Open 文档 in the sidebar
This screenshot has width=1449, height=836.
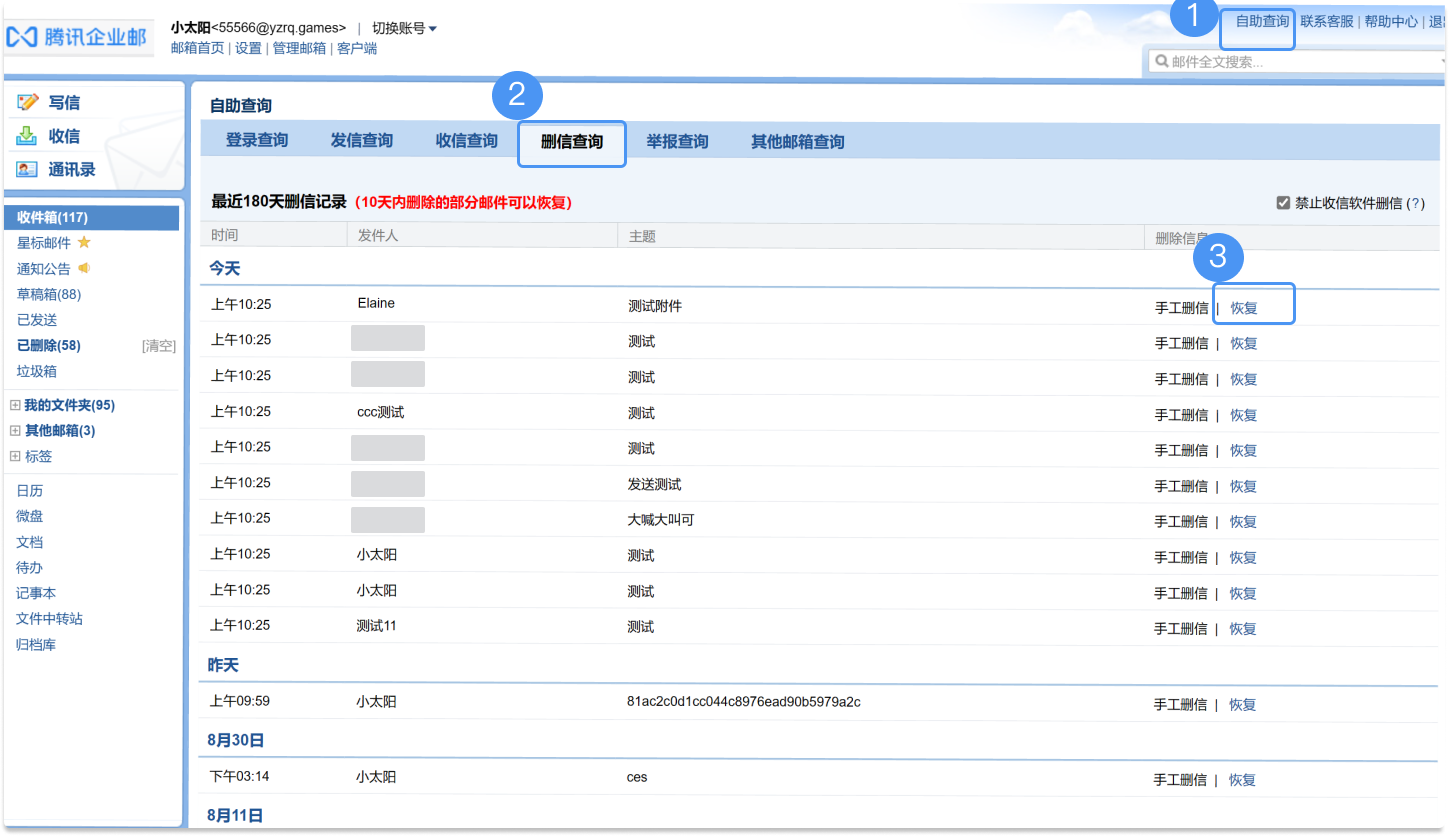point(30,542)
